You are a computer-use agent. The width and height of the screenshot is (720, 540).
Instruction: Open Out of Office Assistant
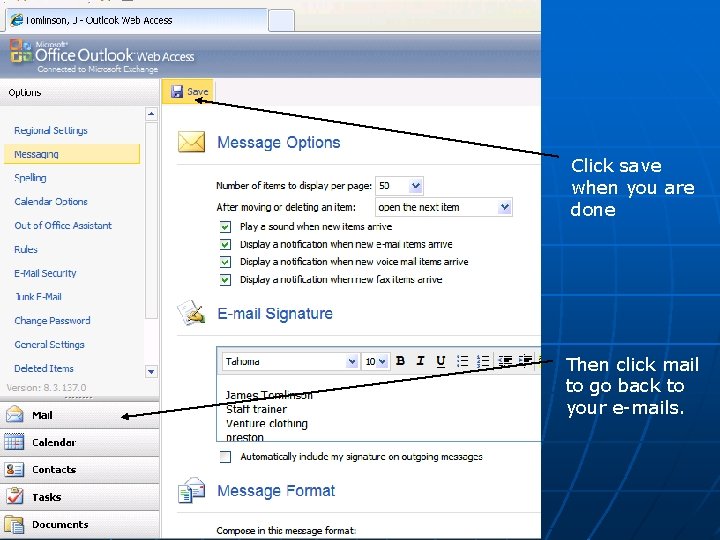click(x=63, y=225)
